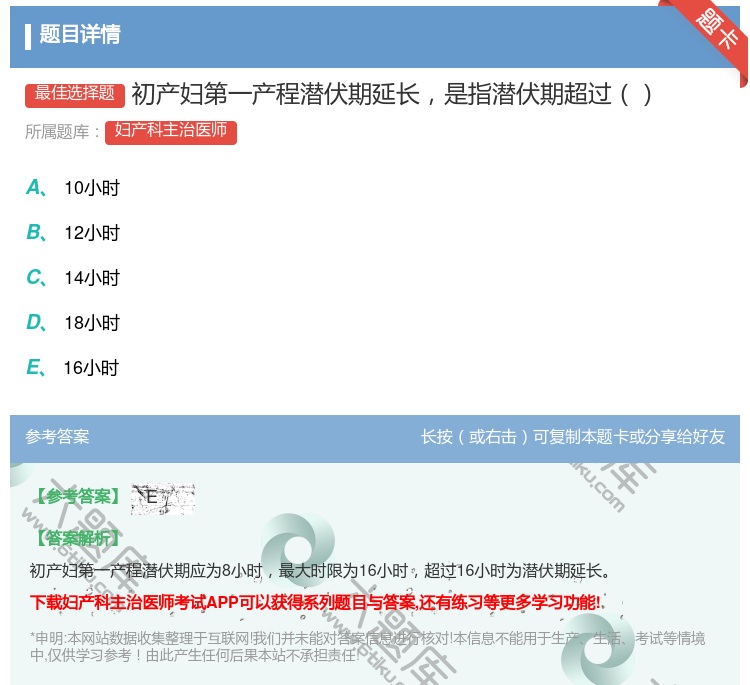
Task: Click the 所属题库 label
Action: (62, 132)
